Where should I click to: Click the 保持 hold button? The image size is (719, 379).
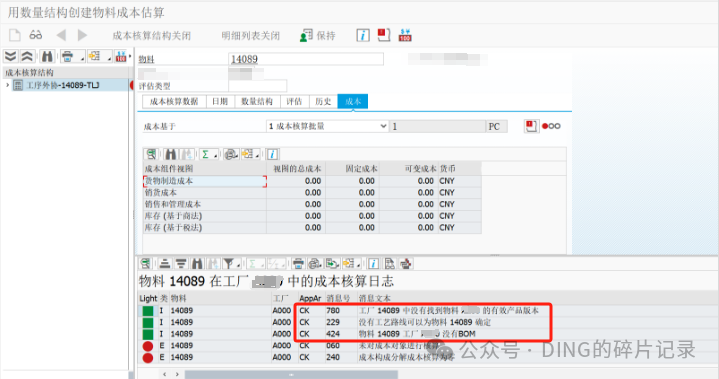(317, 36)
